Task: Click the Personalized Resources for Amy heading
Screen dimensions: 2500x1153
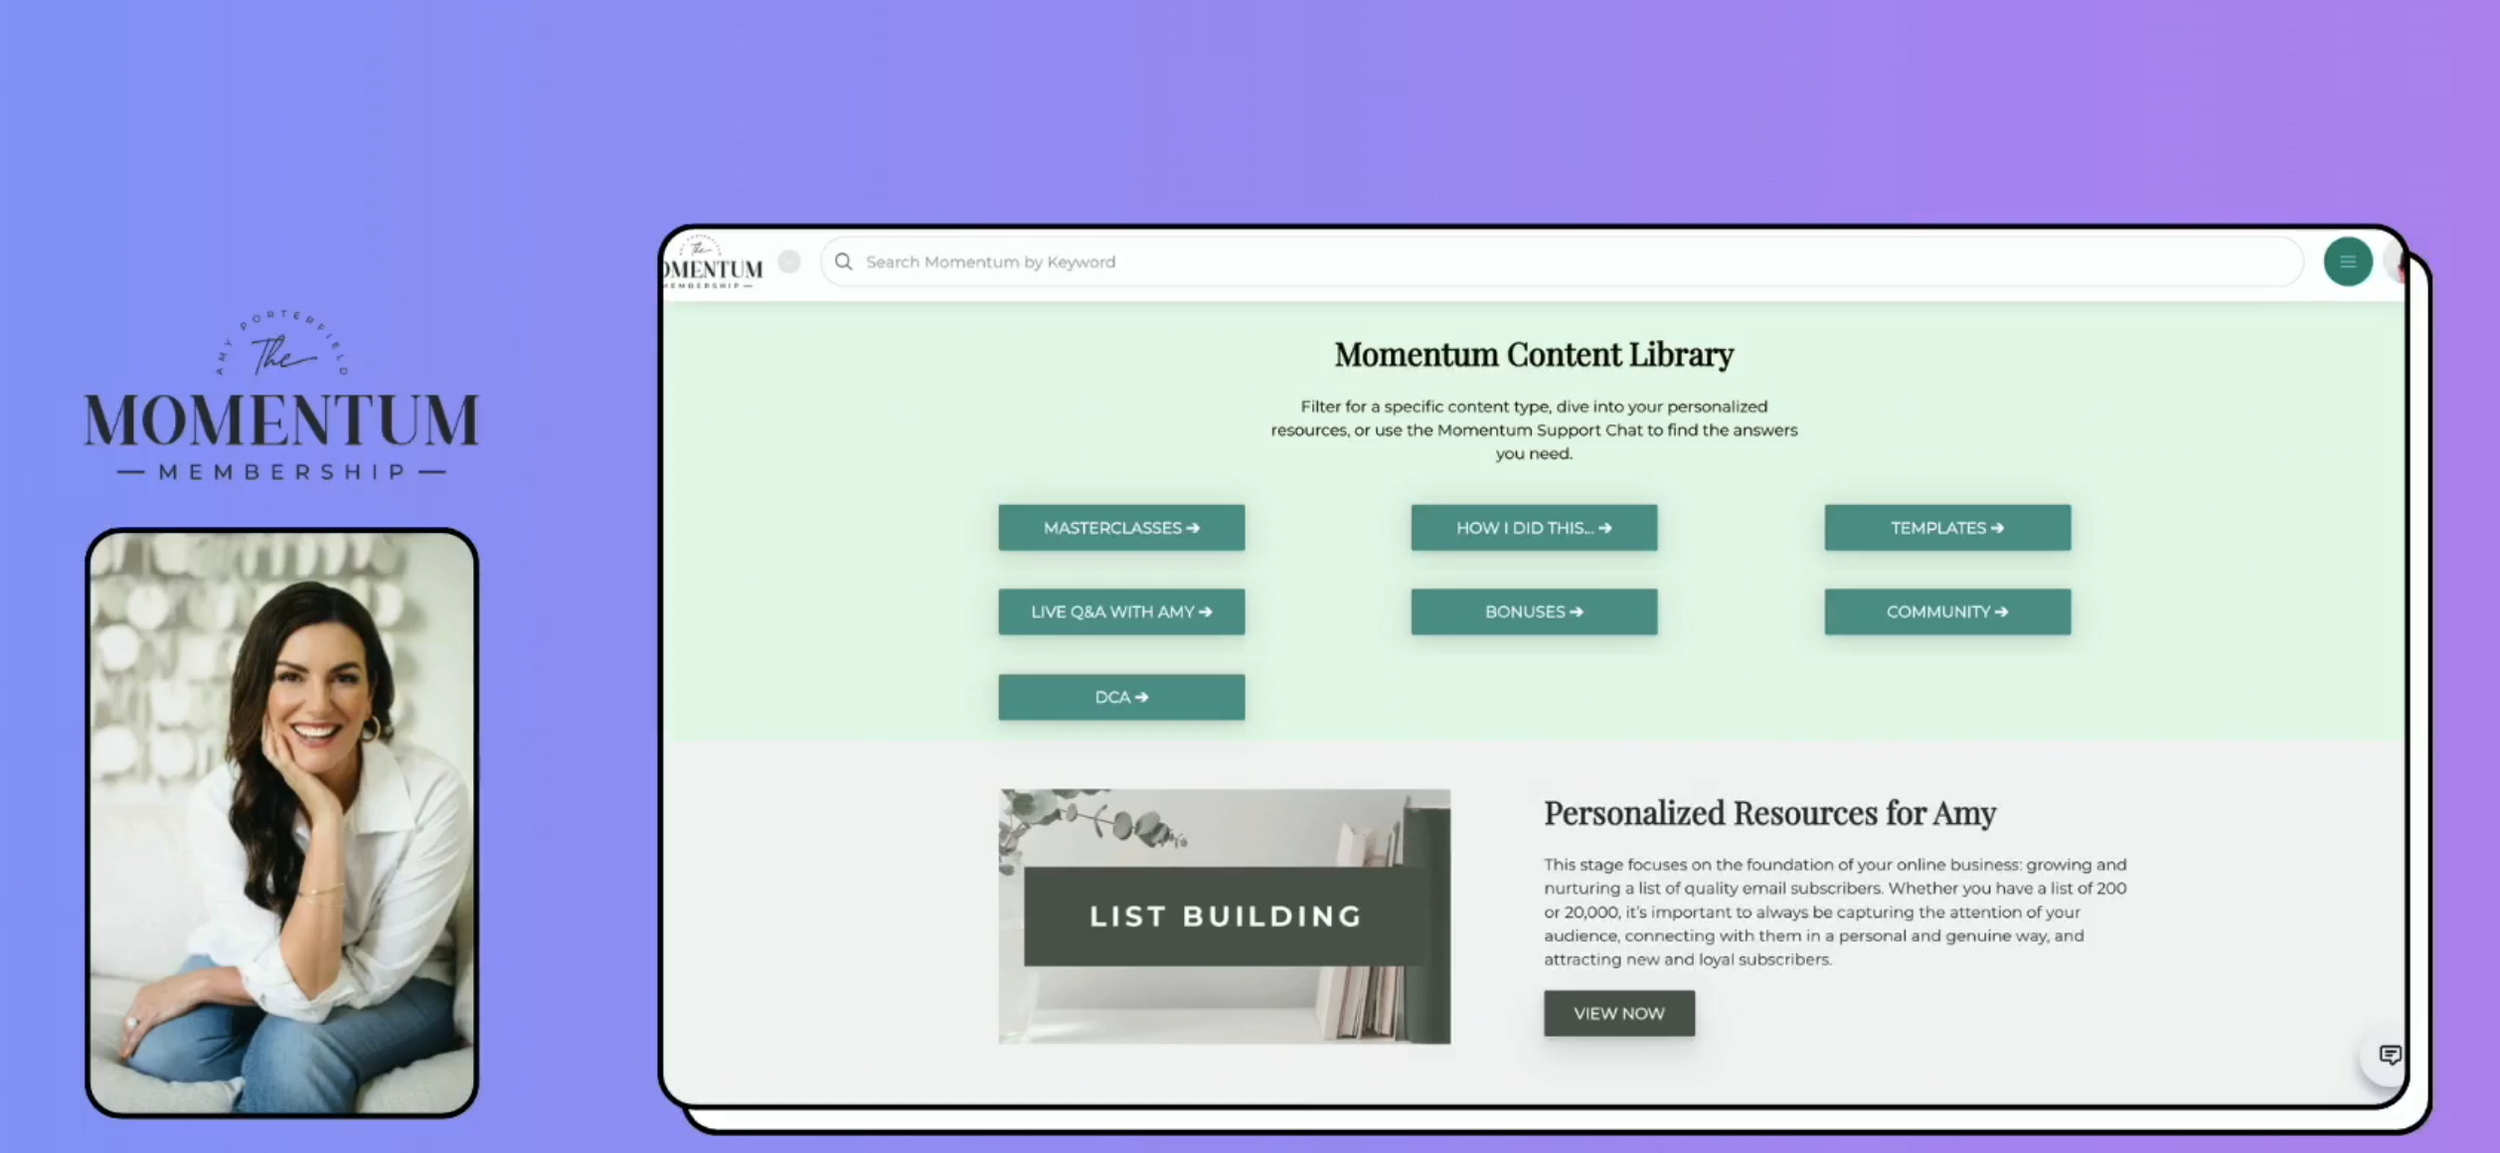Action: tap(1770, 813)
